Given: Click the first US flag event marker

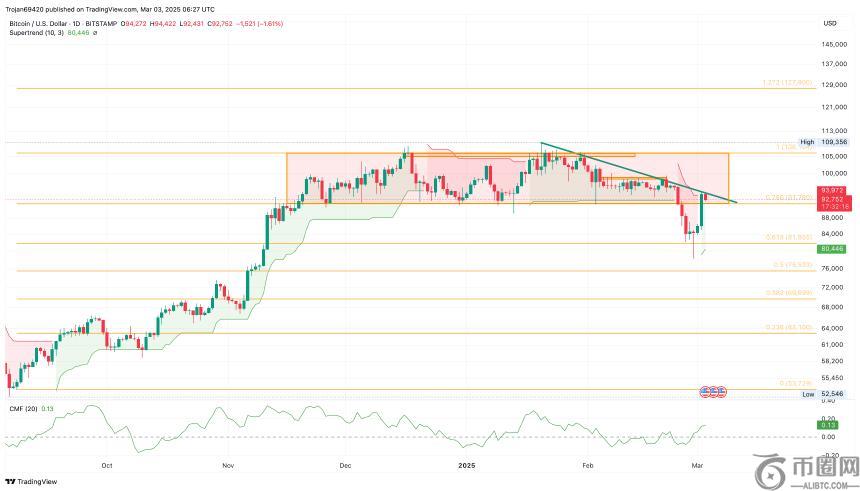Looking at the screenshot, I should (x=705, y=390).
